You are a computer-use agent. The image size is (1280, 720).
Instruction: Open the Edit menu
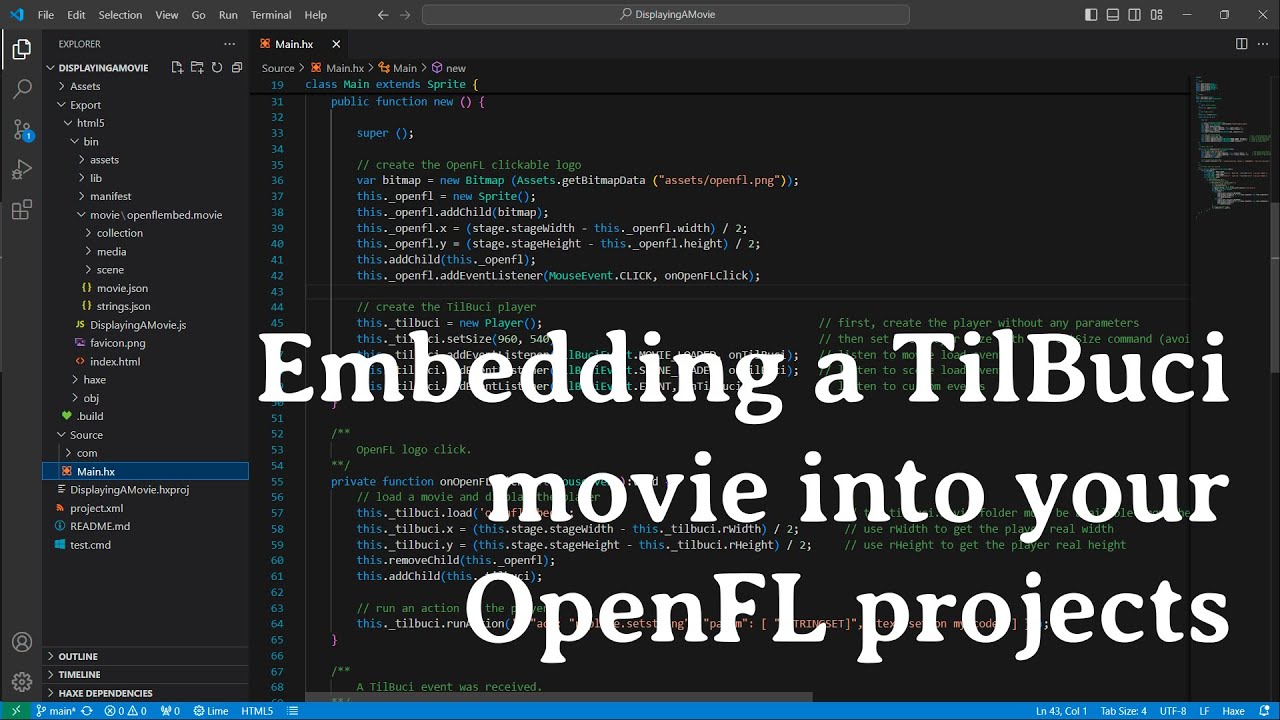pos(77,15)
